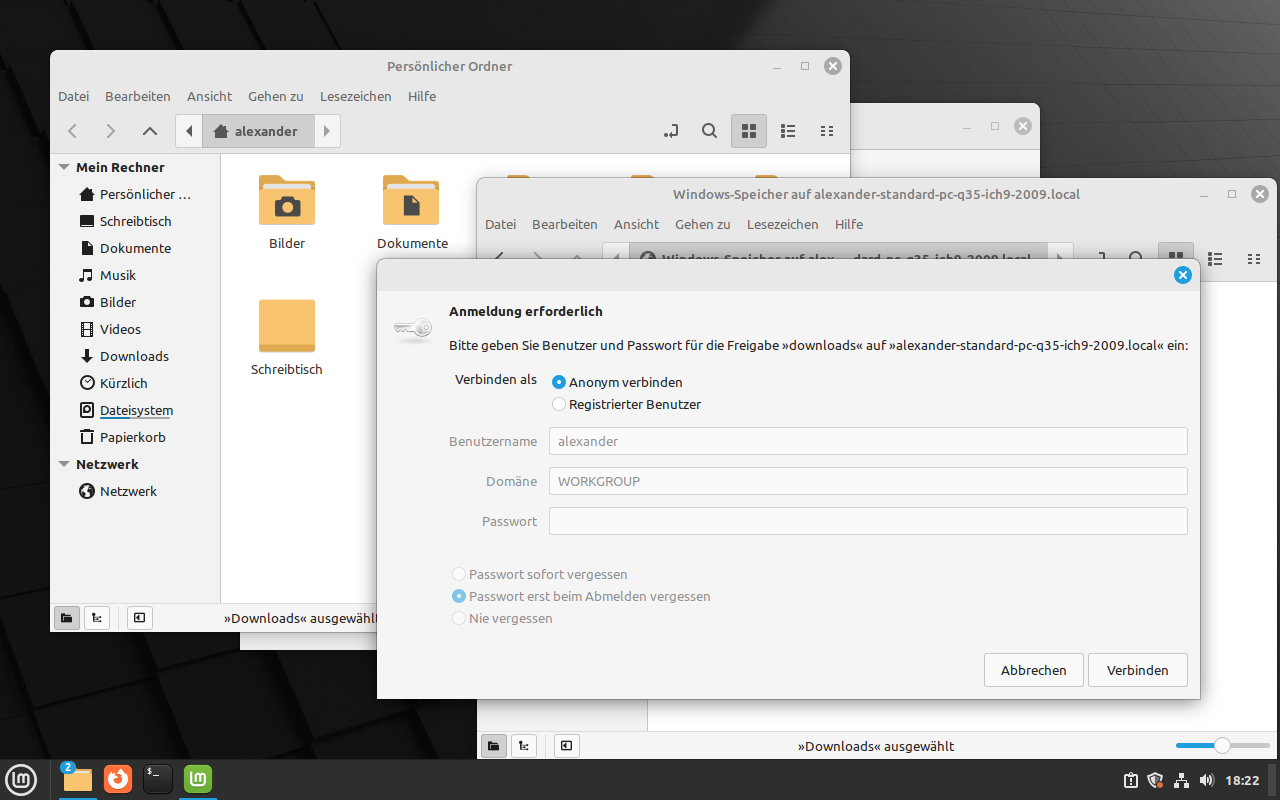The width and height of the screenshot is (1280, 800).
Task: Open Datei menu in Persönlicher Ordner
Action: (x=74, y=96)
